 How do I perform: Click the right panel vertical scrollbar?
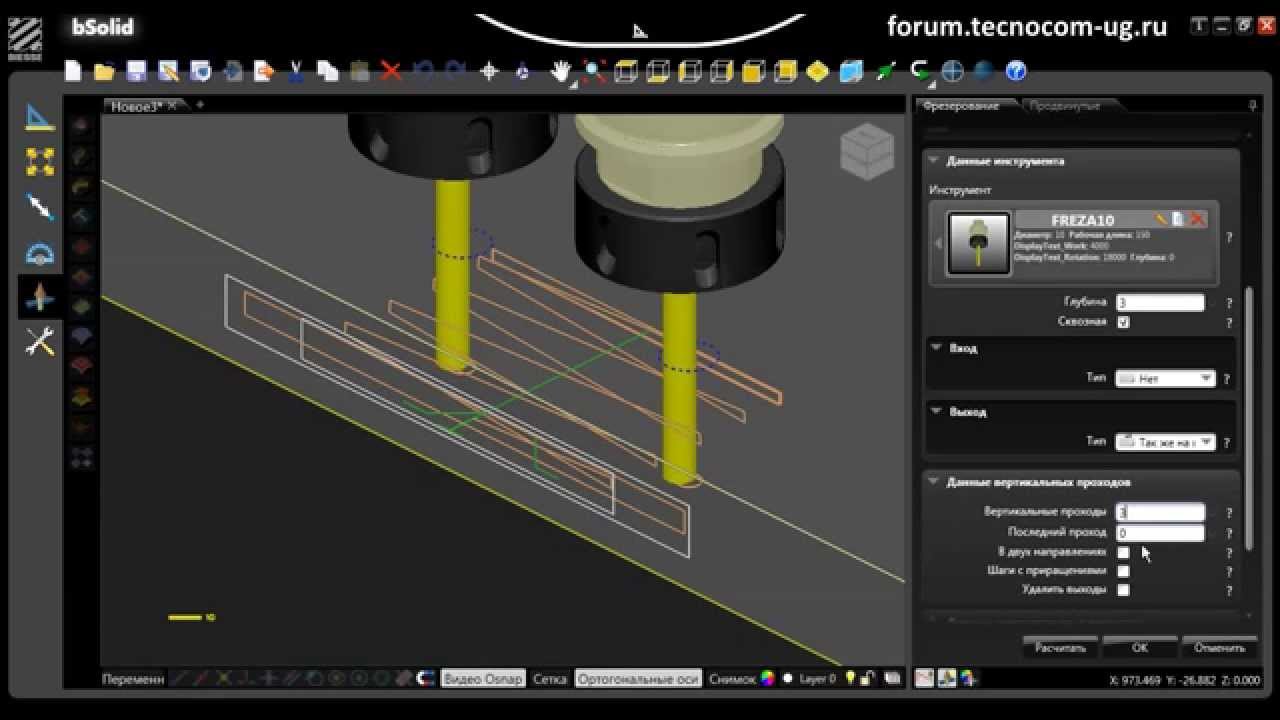[1249, 419]
